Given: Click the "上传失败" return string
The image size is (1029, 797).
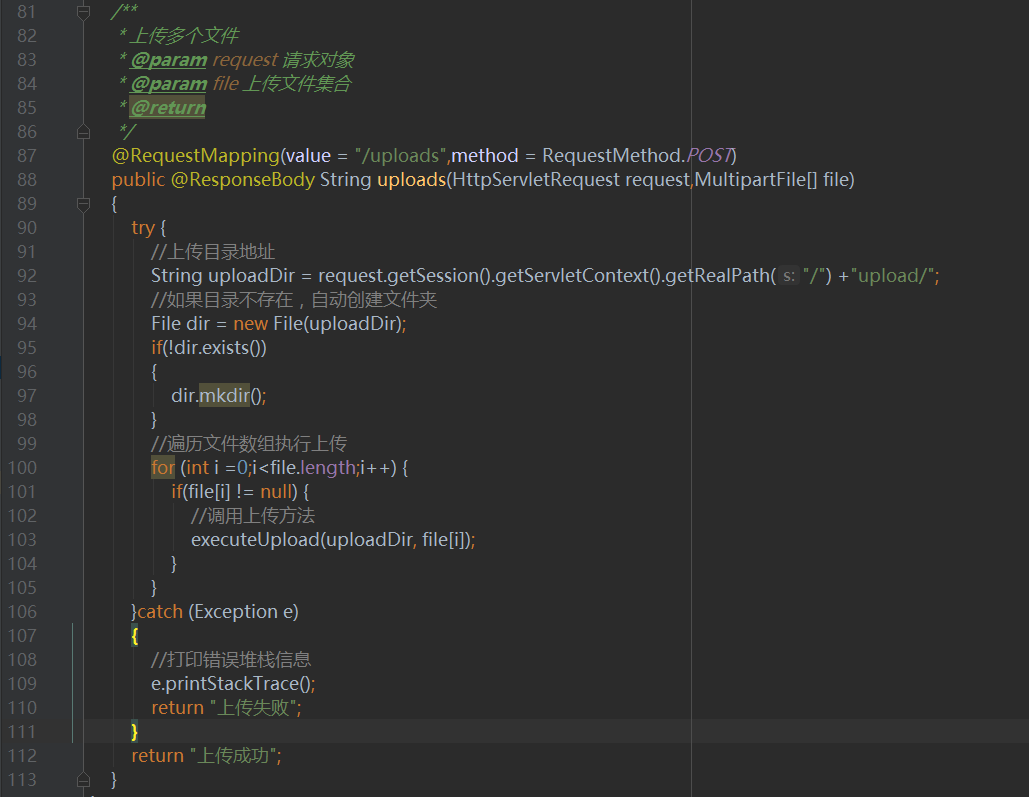Looking at the screenshot, I should tap(253, 708).
